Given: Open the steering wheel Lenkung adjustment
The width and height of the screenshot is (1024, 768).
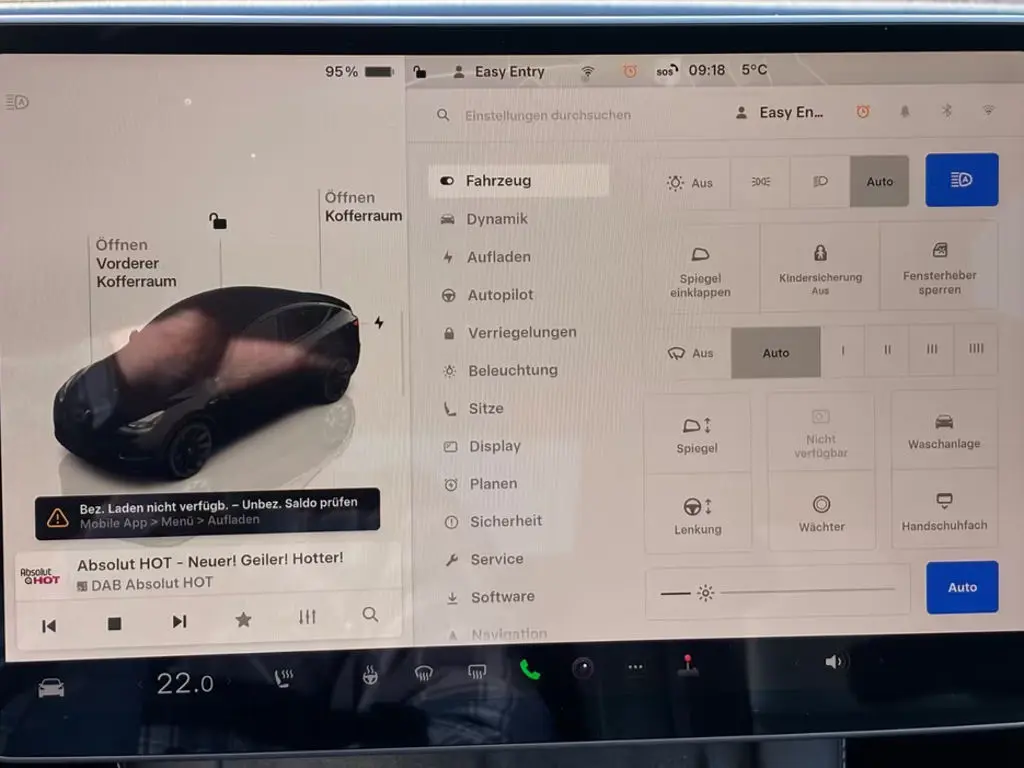Looking at the screenshot, I should pyautogui.click(x=697, y=515).
